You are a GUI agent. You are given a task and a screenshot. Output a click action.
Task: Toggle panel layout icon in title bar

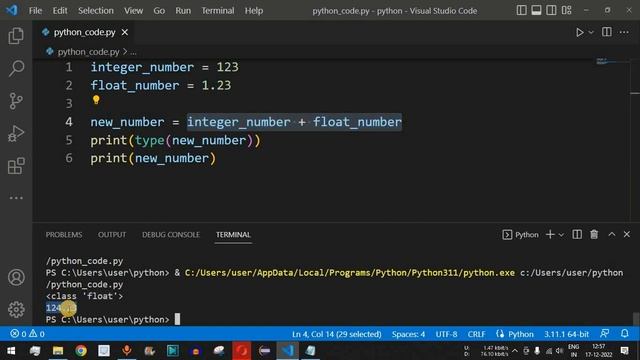[x=536, y=10]
